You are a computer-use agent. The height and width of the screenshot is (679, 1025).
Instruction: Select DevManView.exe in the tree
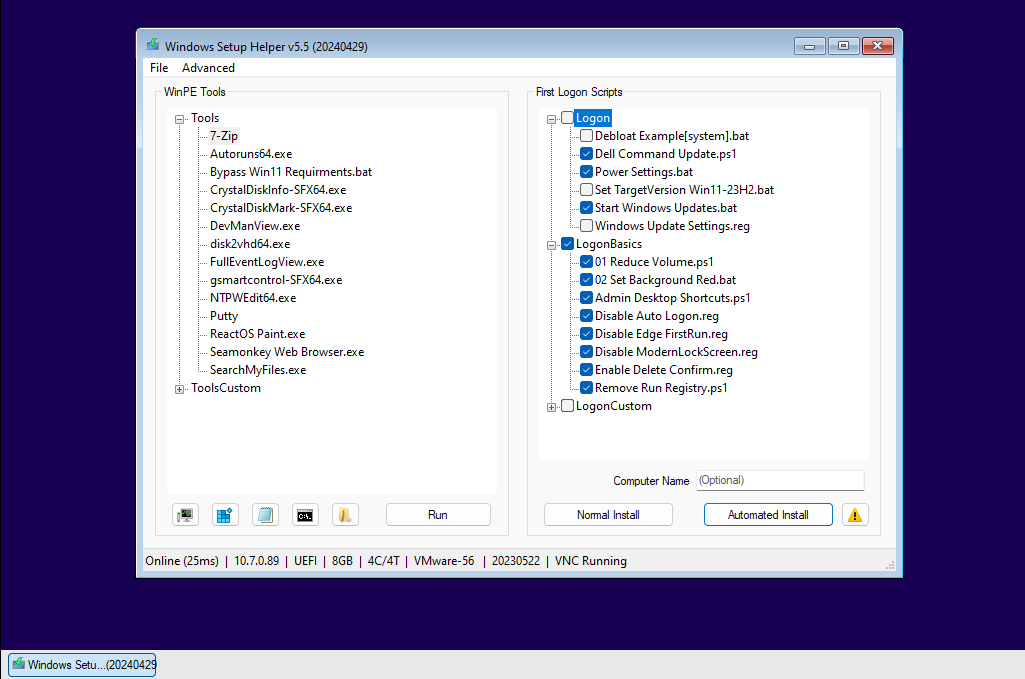coord(255,226)
